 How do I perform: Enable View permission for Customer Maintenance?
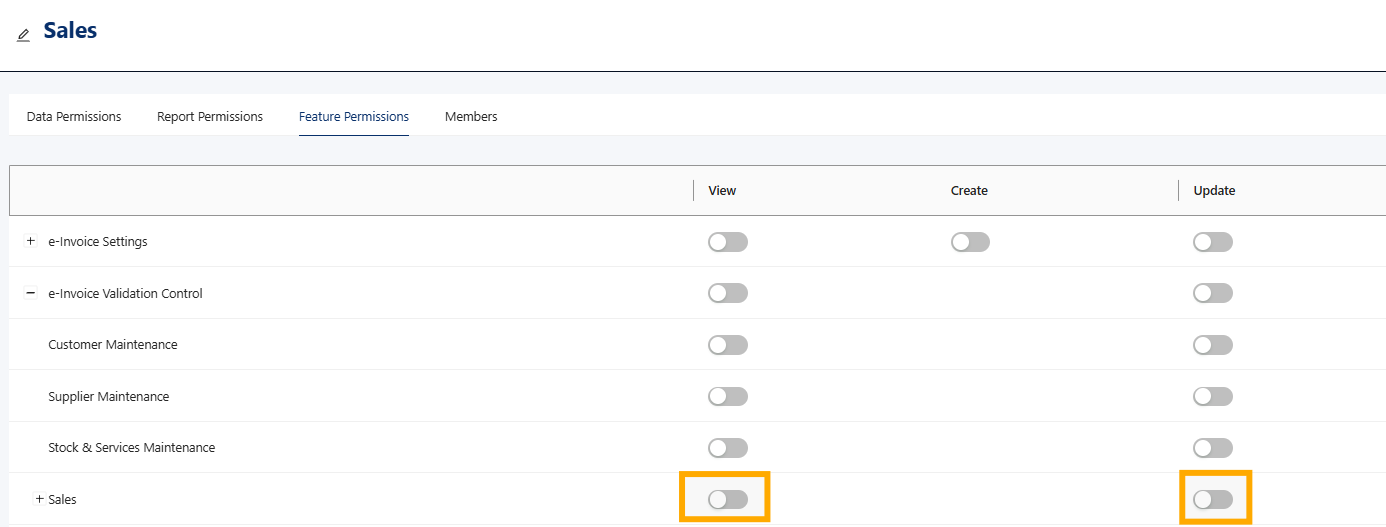728,345
